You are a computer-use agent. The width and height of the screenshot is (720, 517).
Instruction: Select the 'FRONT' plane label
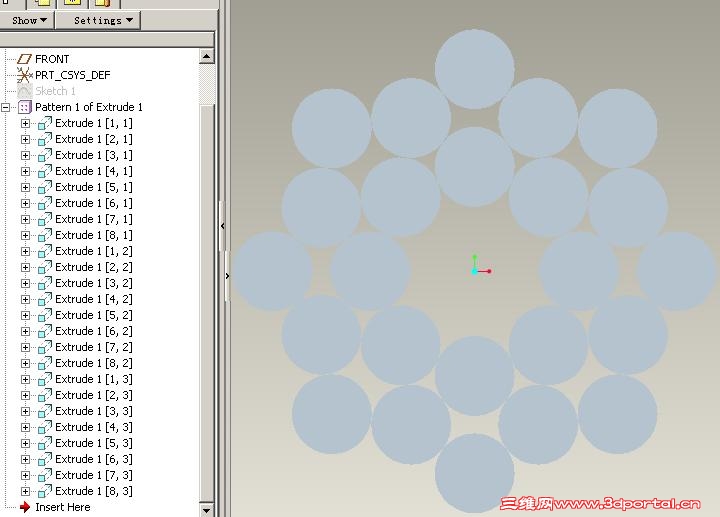[52, 59]
